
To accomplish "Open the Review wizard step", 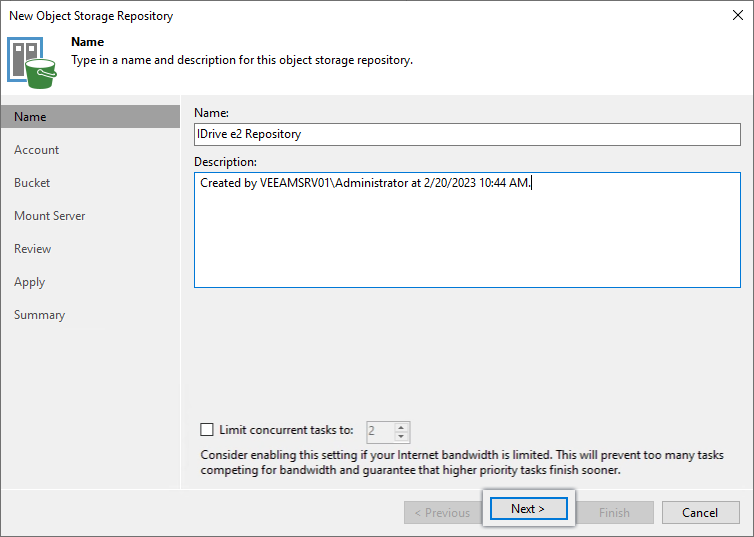I will pyautogui.click(x=32, y=249).
